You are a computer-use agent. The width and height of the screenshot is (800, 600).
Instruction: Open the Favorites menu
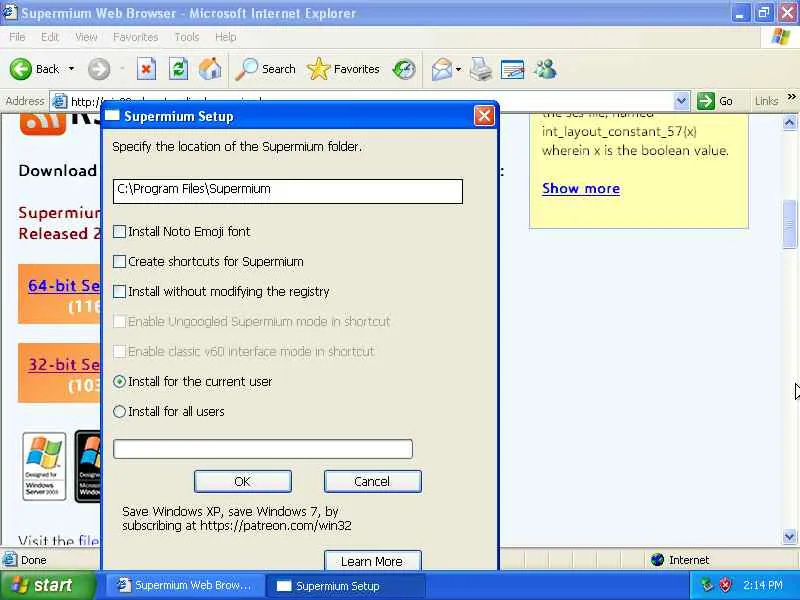[135, 37]
